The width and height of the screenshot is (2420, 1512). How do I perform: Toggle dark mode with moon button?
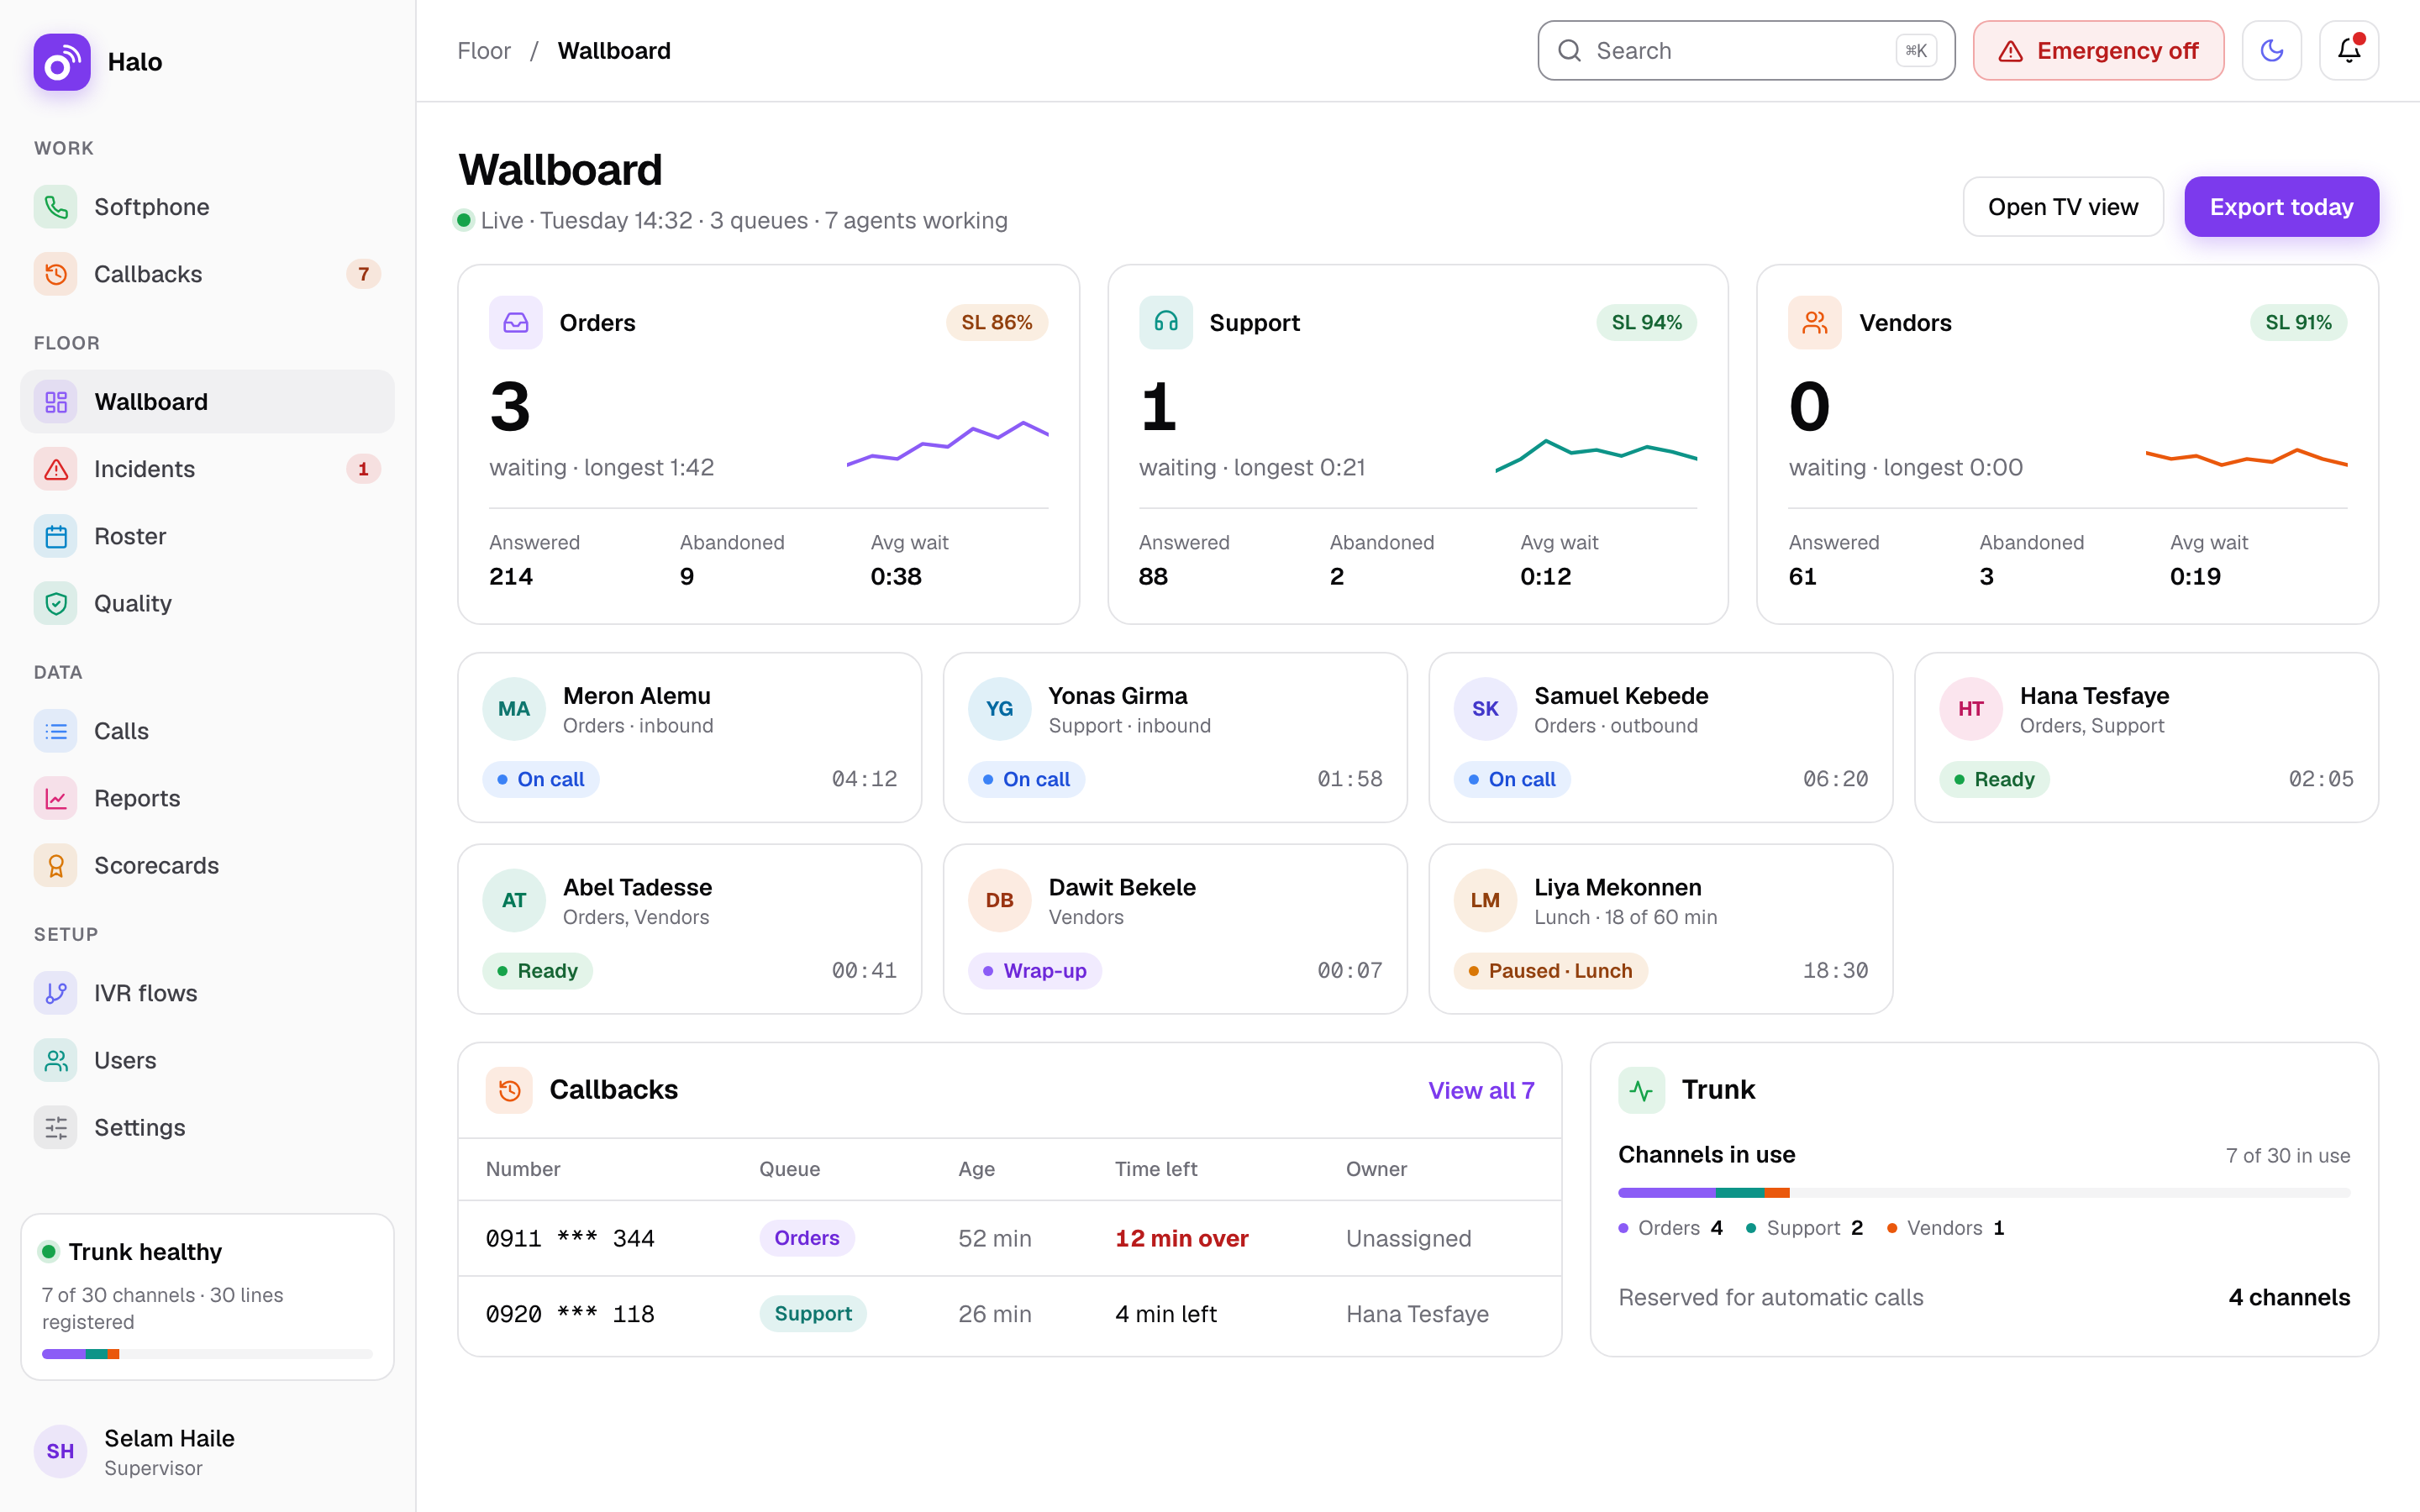2272,51
